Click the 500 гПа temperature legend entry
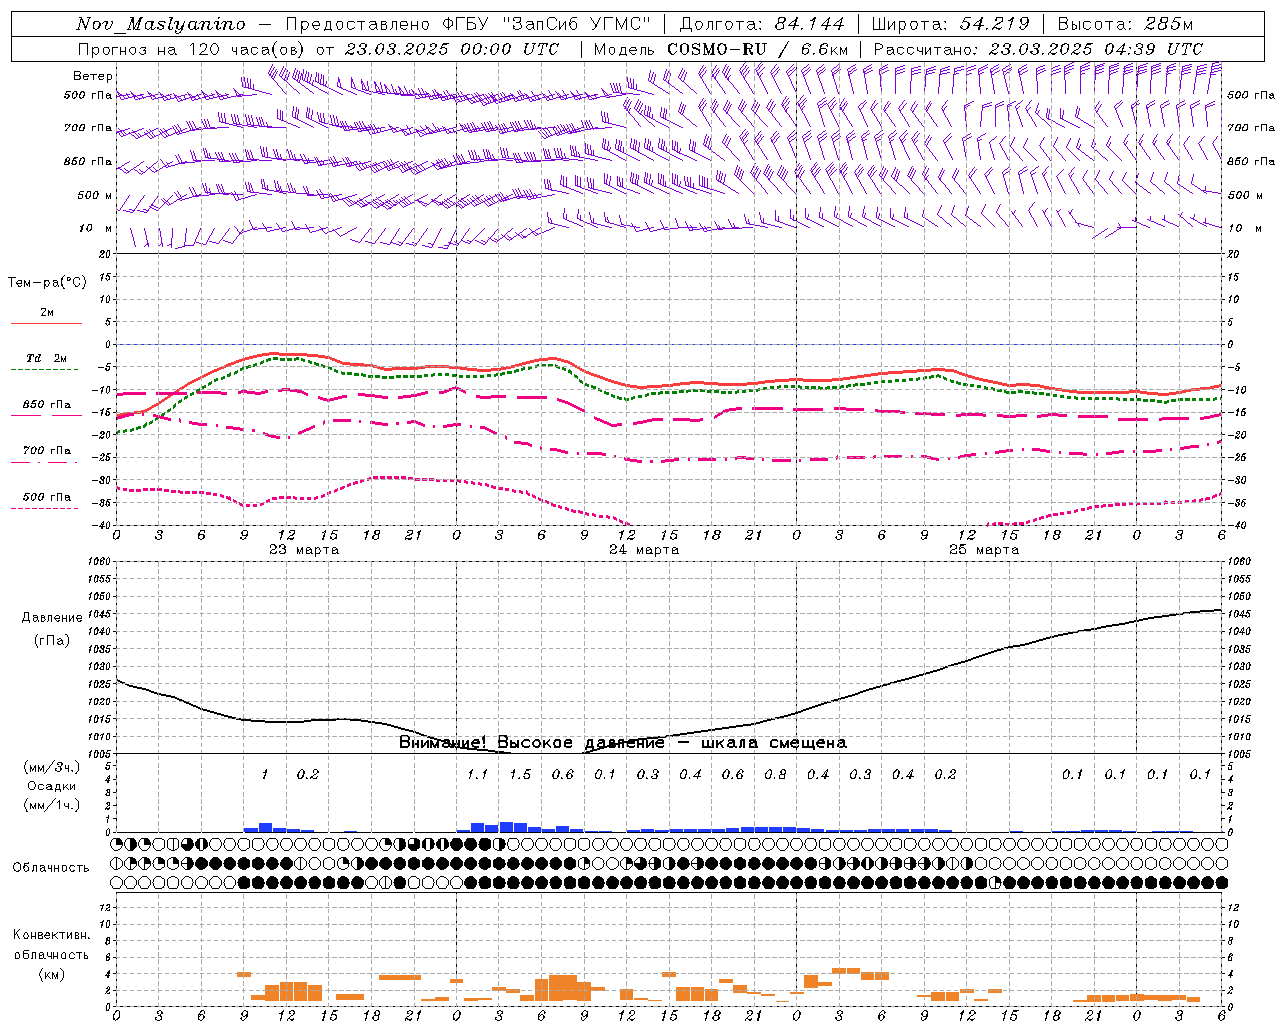Screen dimensions: 1280x1024 tap(46, 497)
